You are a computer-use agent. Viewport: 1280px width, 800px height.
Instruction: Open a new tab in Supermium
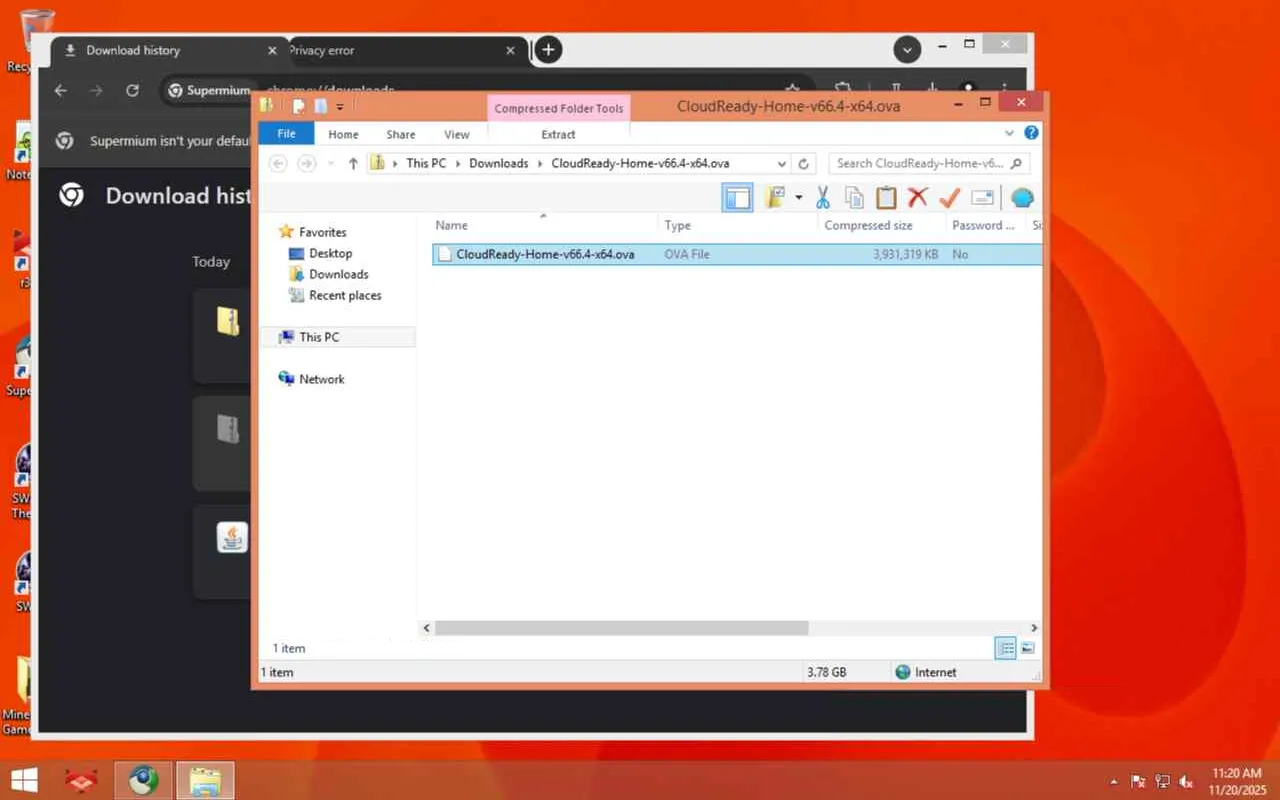(548, 49)
